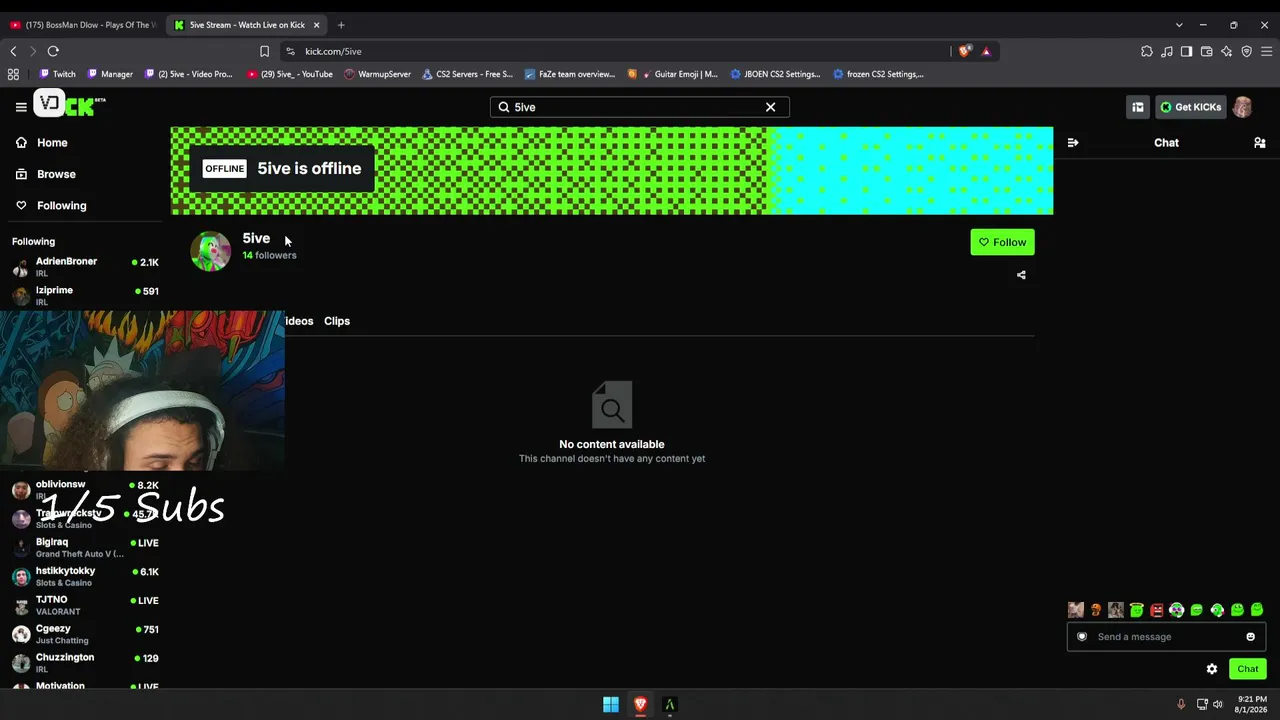Click the search field containing 5ive
The image size is (1280, 720).
tap(639, 107)
